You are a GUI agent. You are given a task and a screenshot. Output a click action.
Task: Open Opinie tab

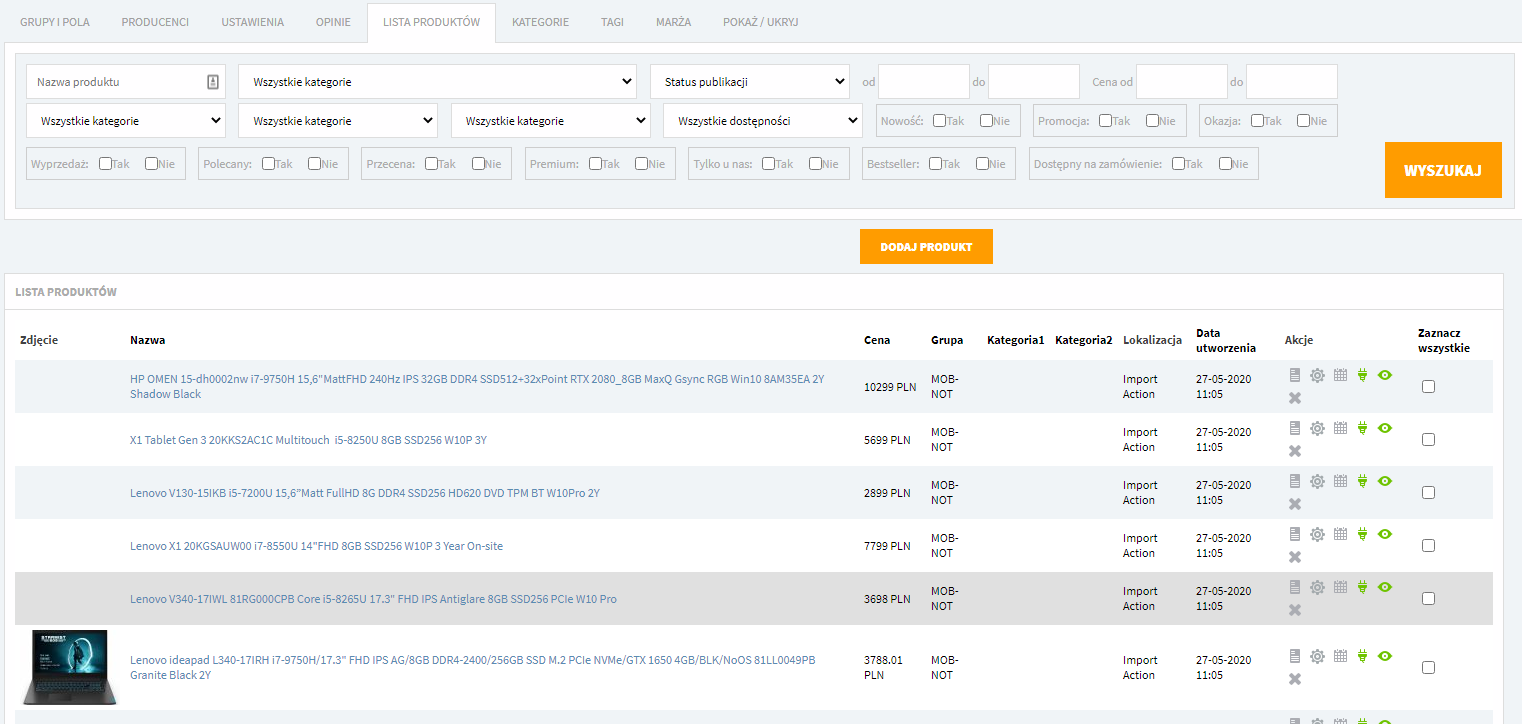click(x=333, y=22)
